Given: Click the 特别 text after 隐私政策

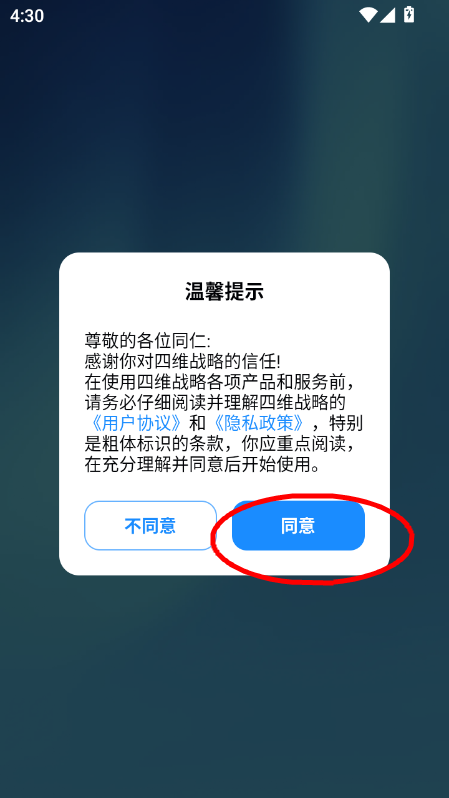Looking at the screenshot, I should (x=346, y=423).
